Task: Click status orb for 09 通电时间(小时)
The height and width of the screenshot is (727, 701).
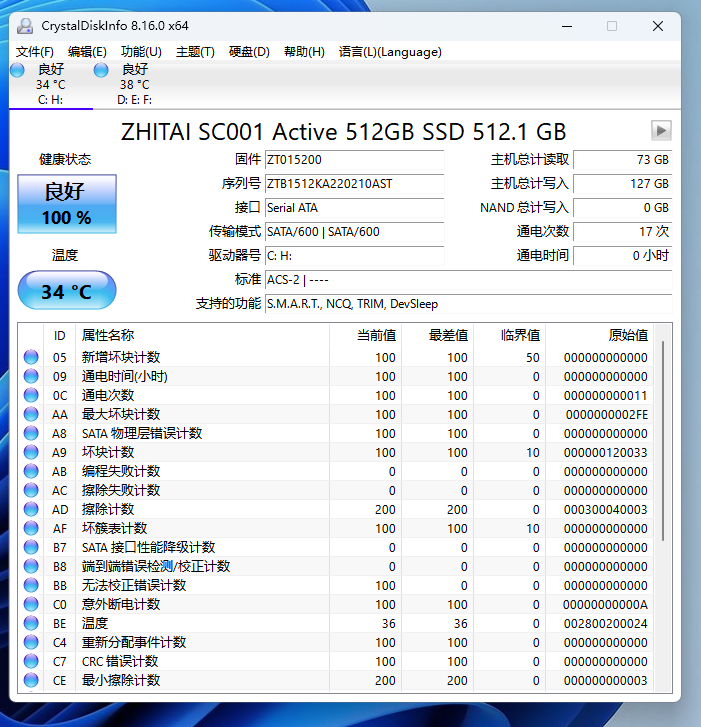Action: coord(31,376)
